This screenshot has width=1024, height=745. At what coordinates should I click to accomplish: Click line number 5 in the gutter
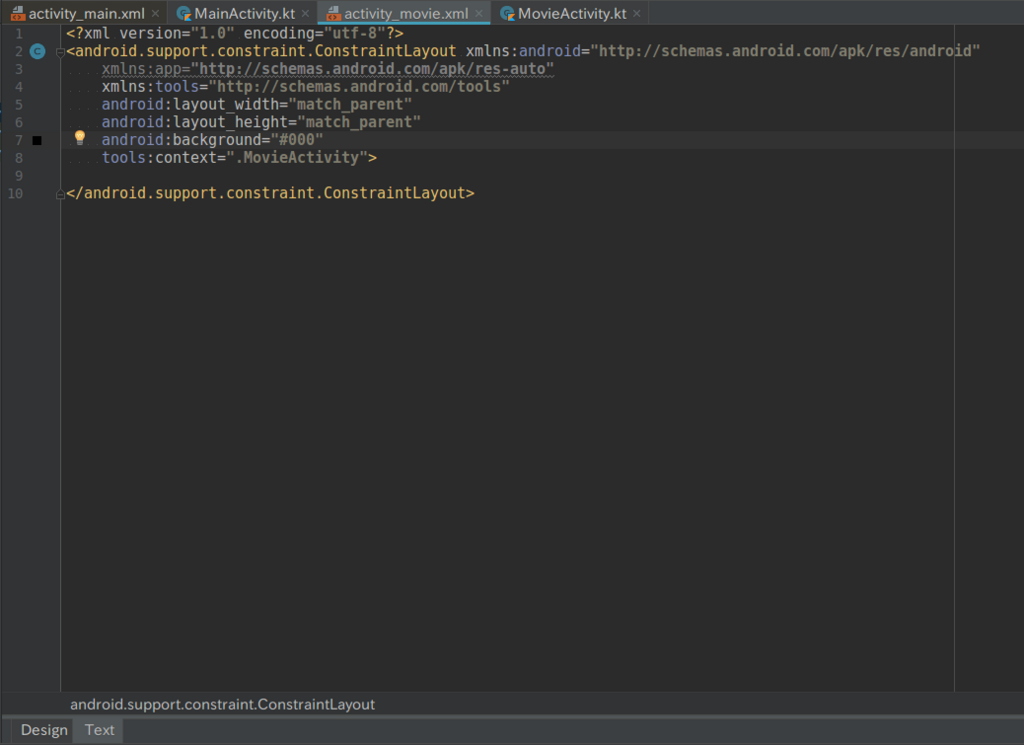click(x=18, y=104)
